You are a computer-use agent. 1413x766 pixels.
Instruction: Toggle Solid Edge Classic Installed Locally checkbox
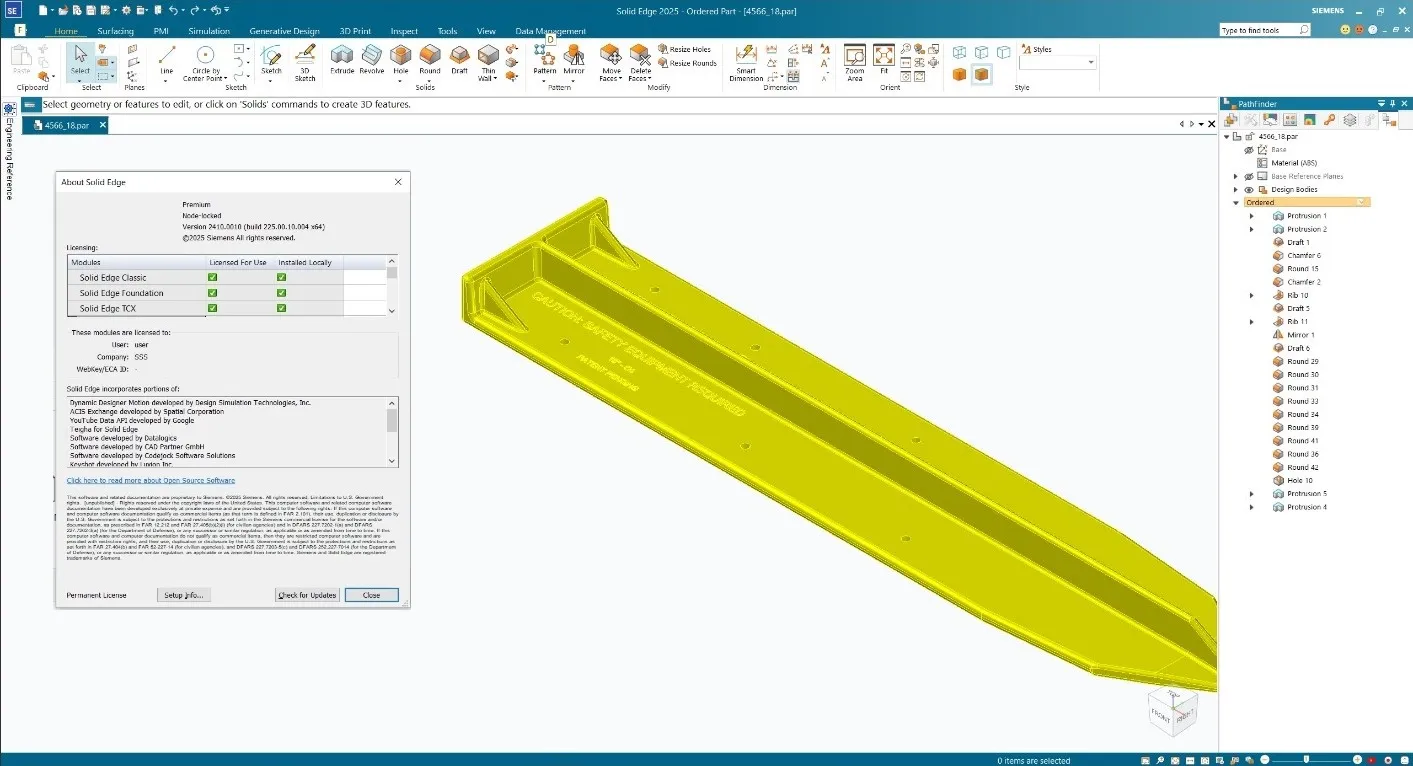click(281, 277)
